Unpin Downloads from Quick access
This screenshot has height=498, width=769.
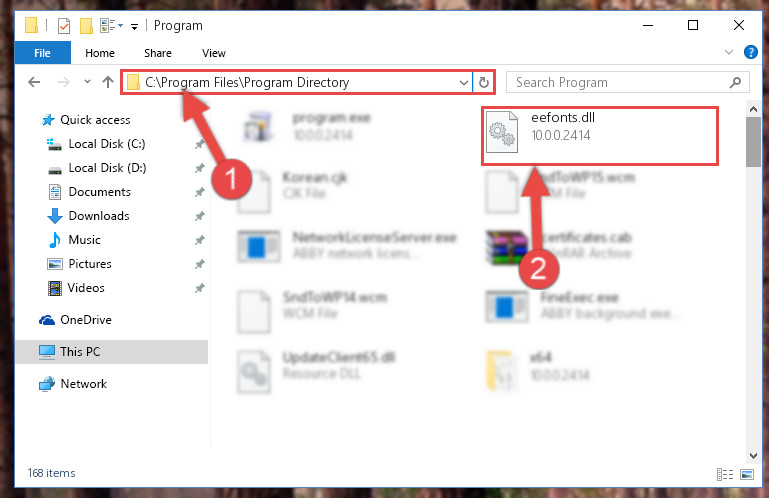(x=199, y=216)
